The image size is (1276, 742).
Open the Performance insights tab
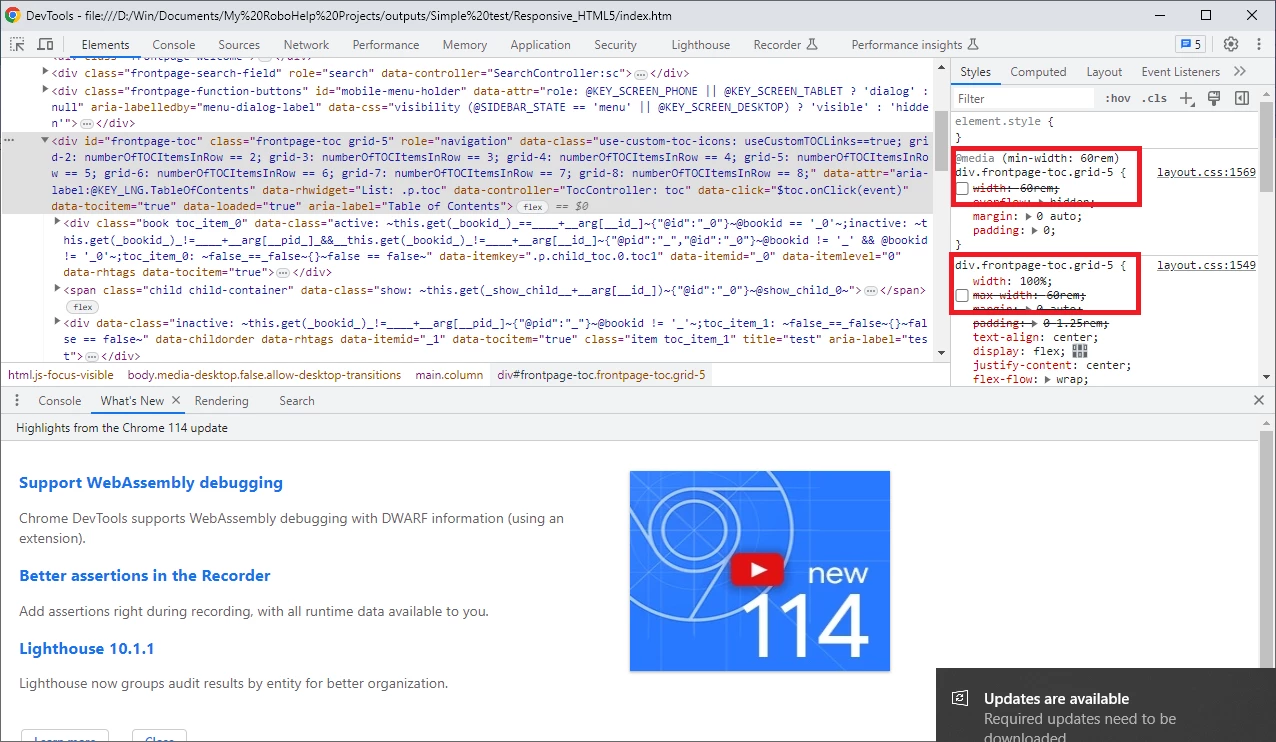[915, 44]
